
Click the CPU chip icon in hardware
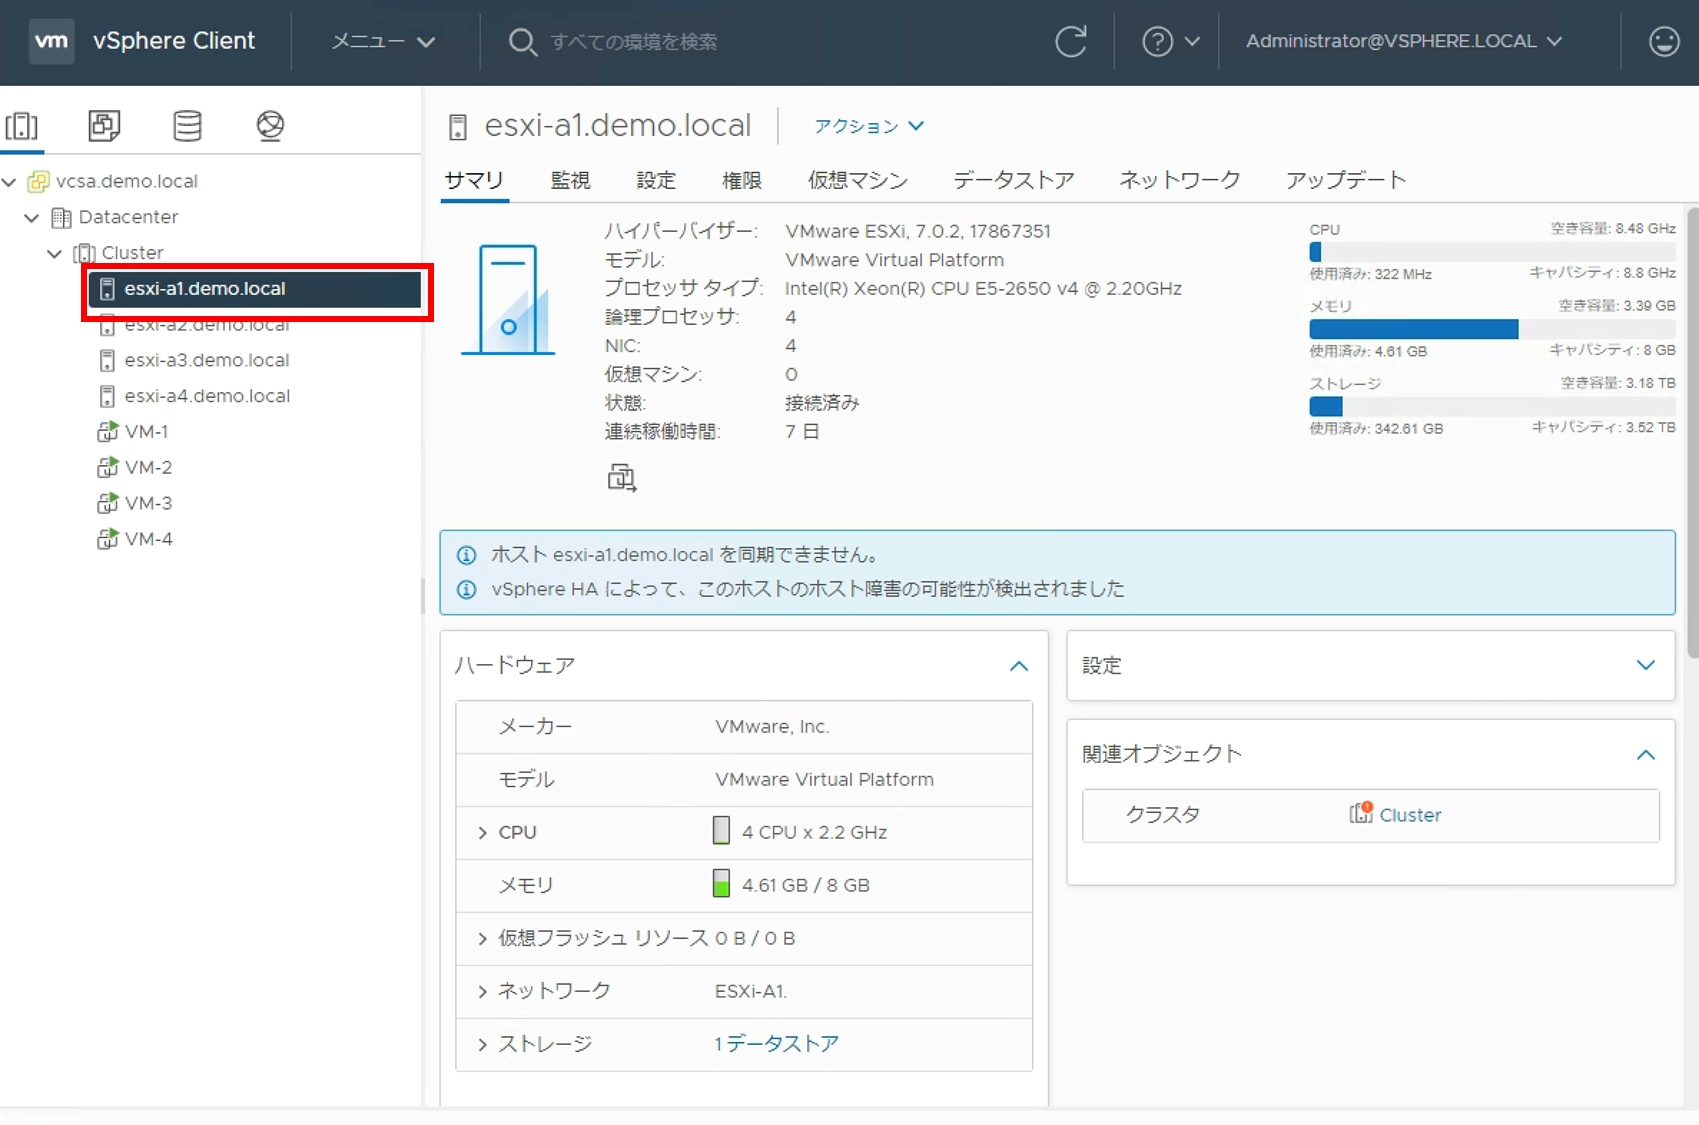pyautogui.click(x=721, y=831)
